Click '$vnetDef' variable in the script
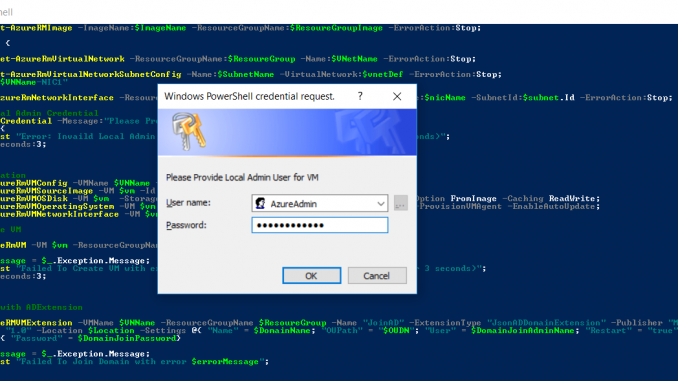The image size is (678, 381). pyautogui.click(x=383, y=74)
